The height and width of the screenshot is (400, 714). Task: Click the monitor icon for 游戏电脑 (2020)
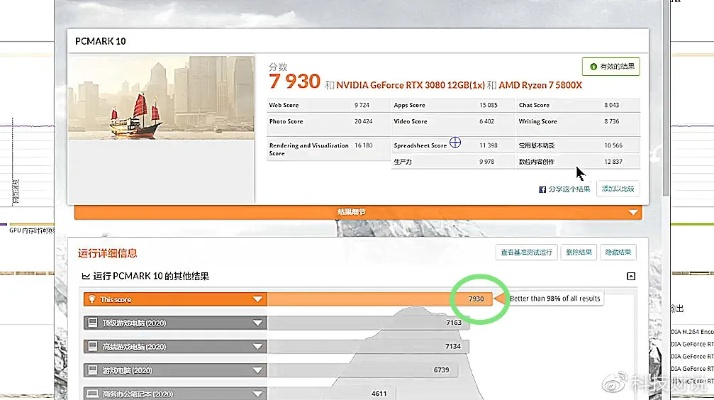(91, 369)
